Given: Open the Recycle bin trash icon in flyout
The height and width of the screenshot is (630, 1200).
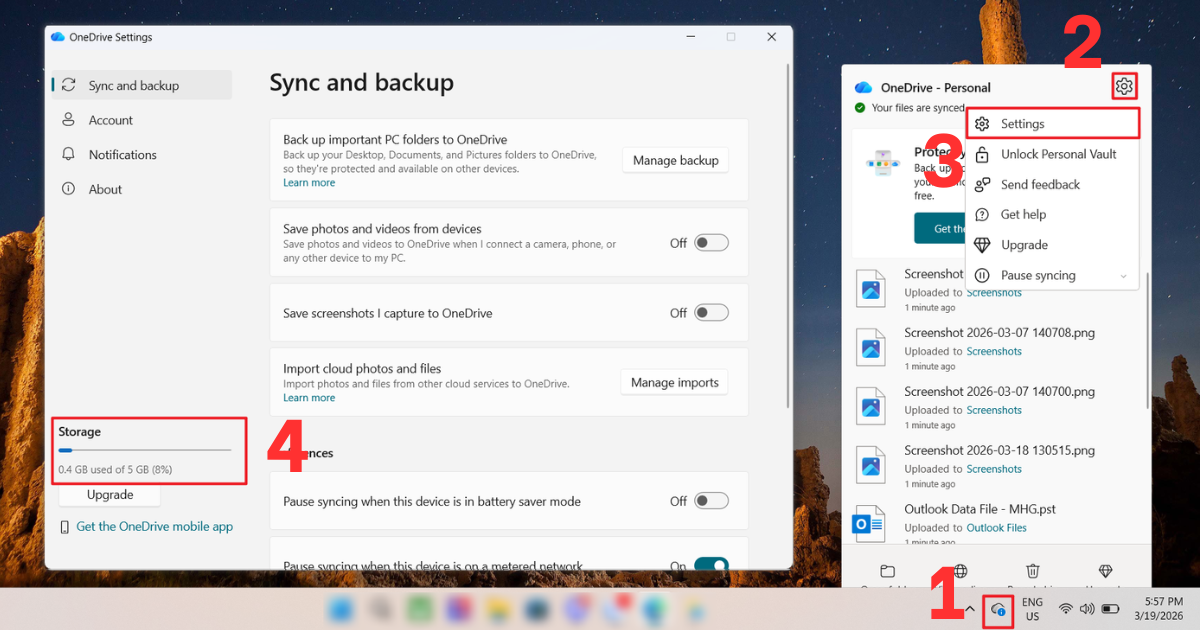Looking at the screenshot, I should point(1033,572).
